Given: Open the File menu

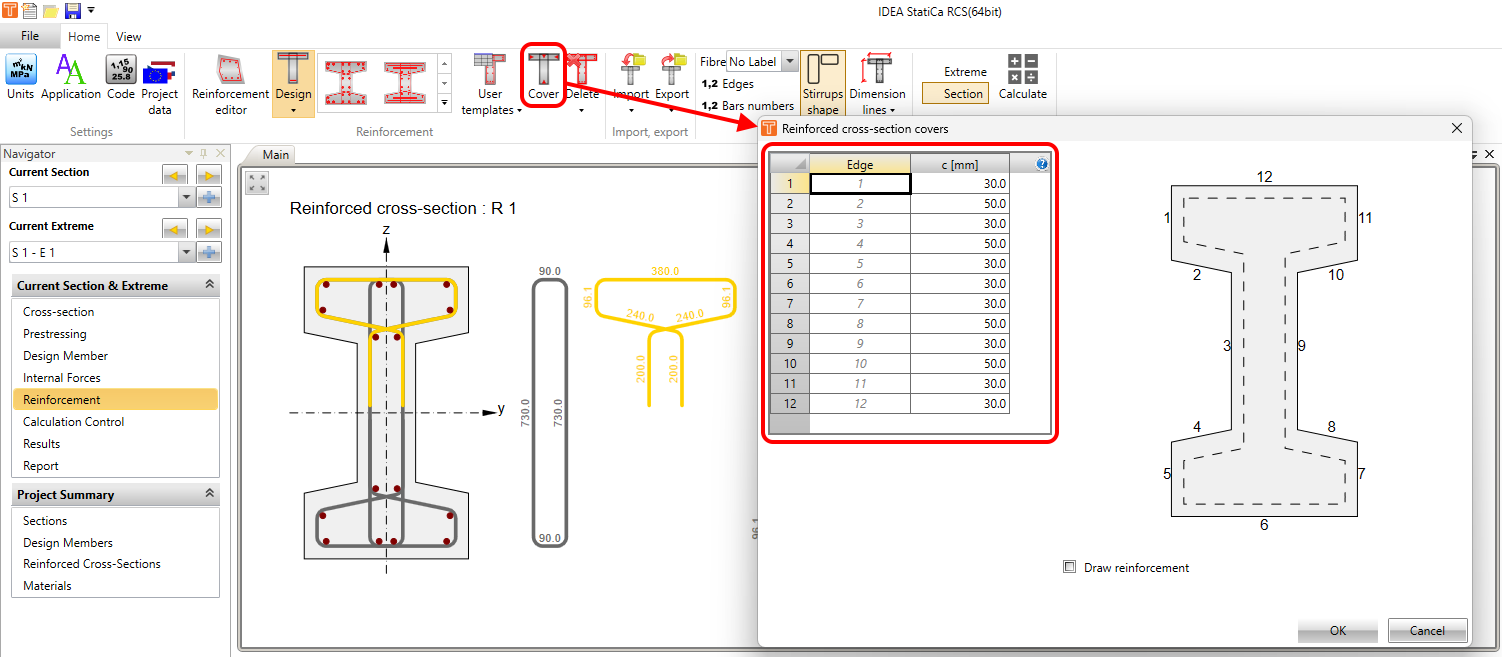Looking at the screenshot, I should 30,36.
